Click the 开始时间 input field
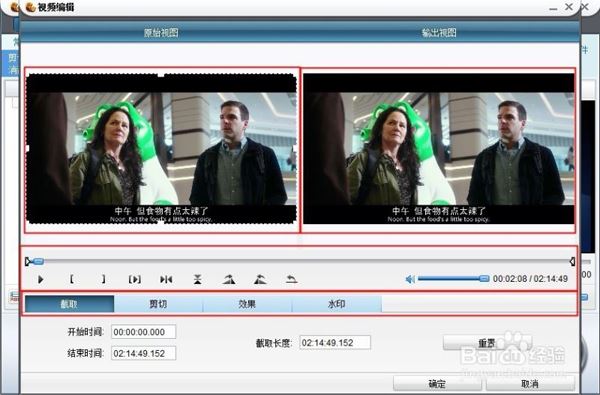 (x=143, y=332)
